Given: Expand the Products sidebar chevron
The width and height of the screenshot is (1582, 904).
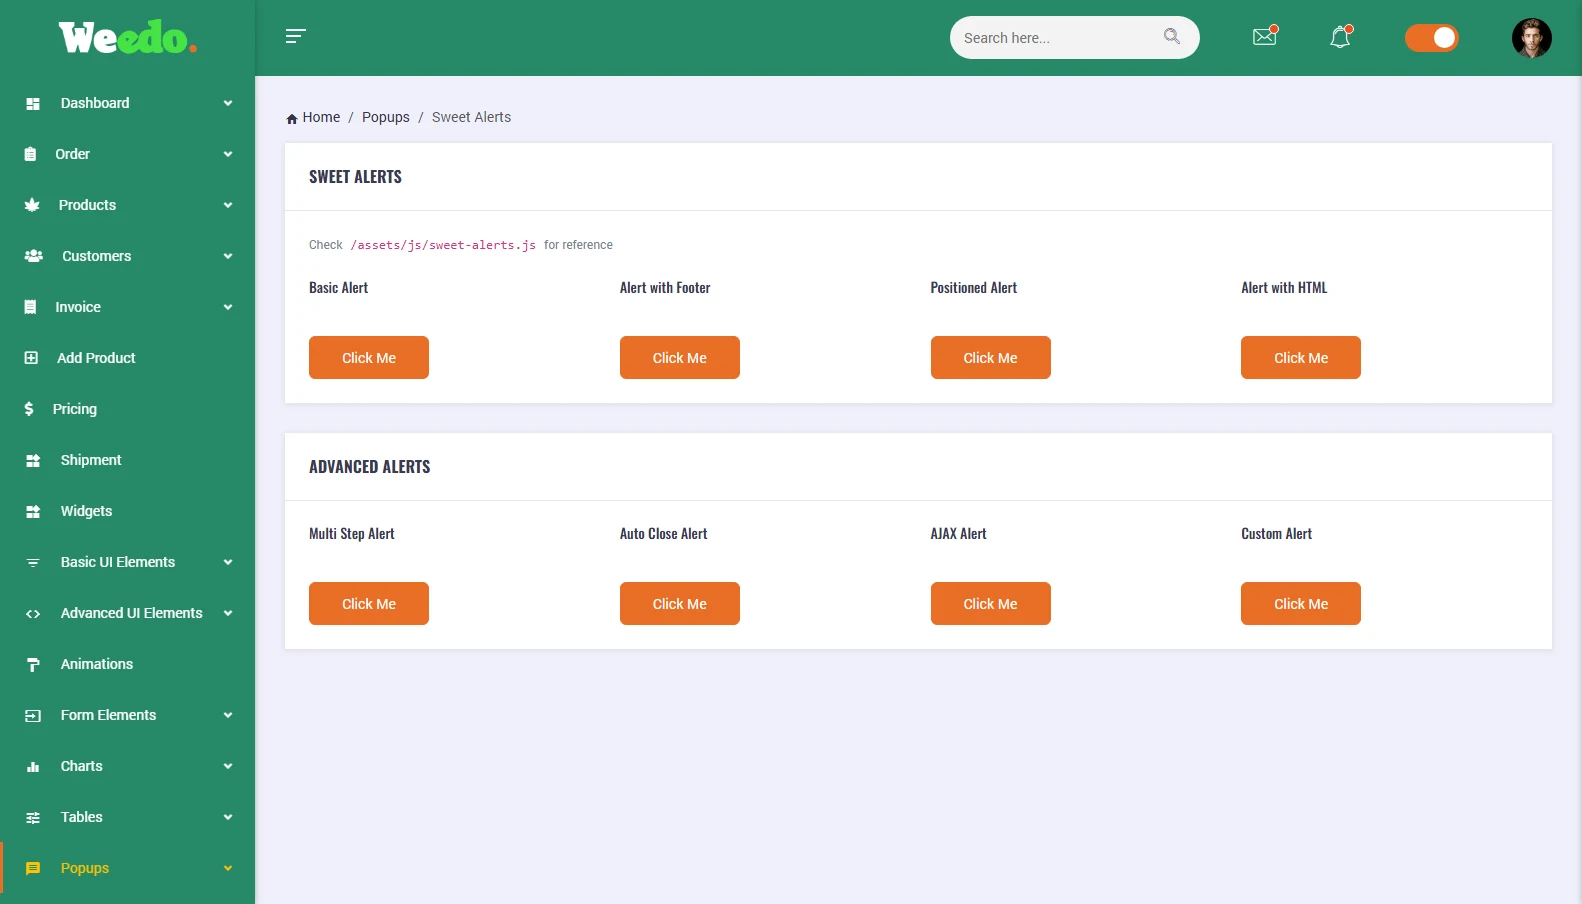Looking at the screenshot, I should (228, 205).
